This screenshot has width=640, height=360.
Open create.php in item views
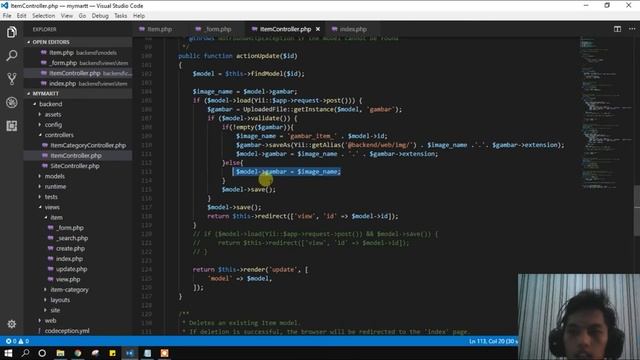point(70,248)
